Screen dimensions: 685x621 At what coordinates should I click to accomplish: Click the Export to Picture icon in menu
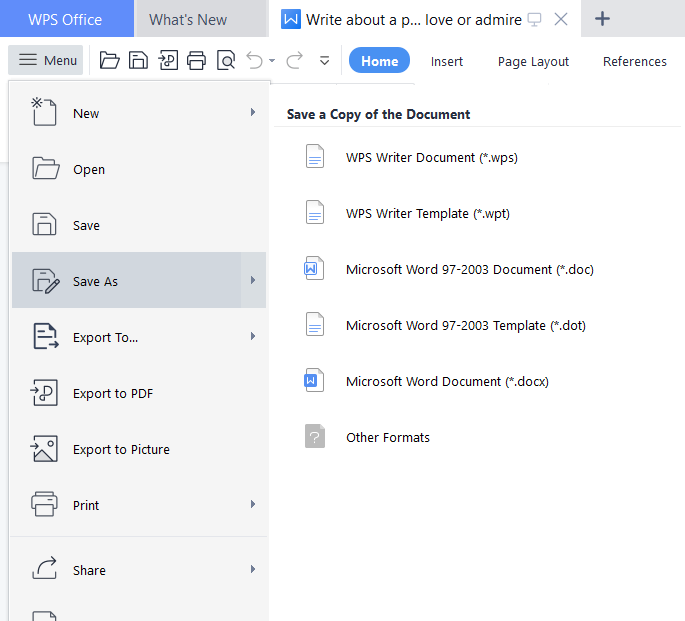click(x=44, y=448)
